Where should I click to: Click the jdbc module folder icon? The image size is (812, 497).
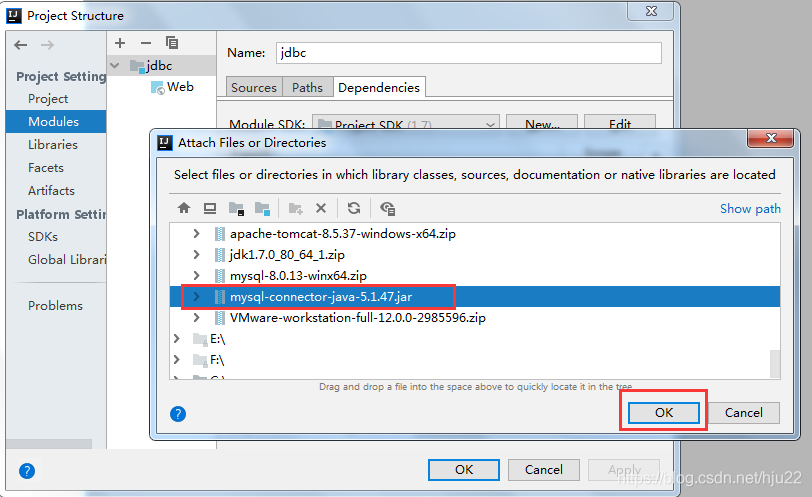(137, 66)
